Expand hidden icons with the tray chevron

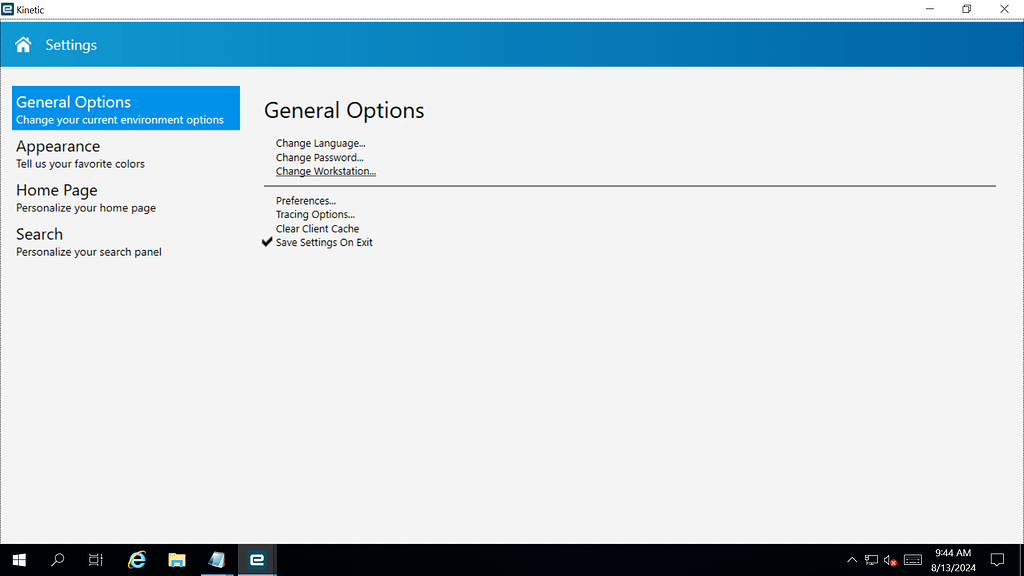point(851,560)
